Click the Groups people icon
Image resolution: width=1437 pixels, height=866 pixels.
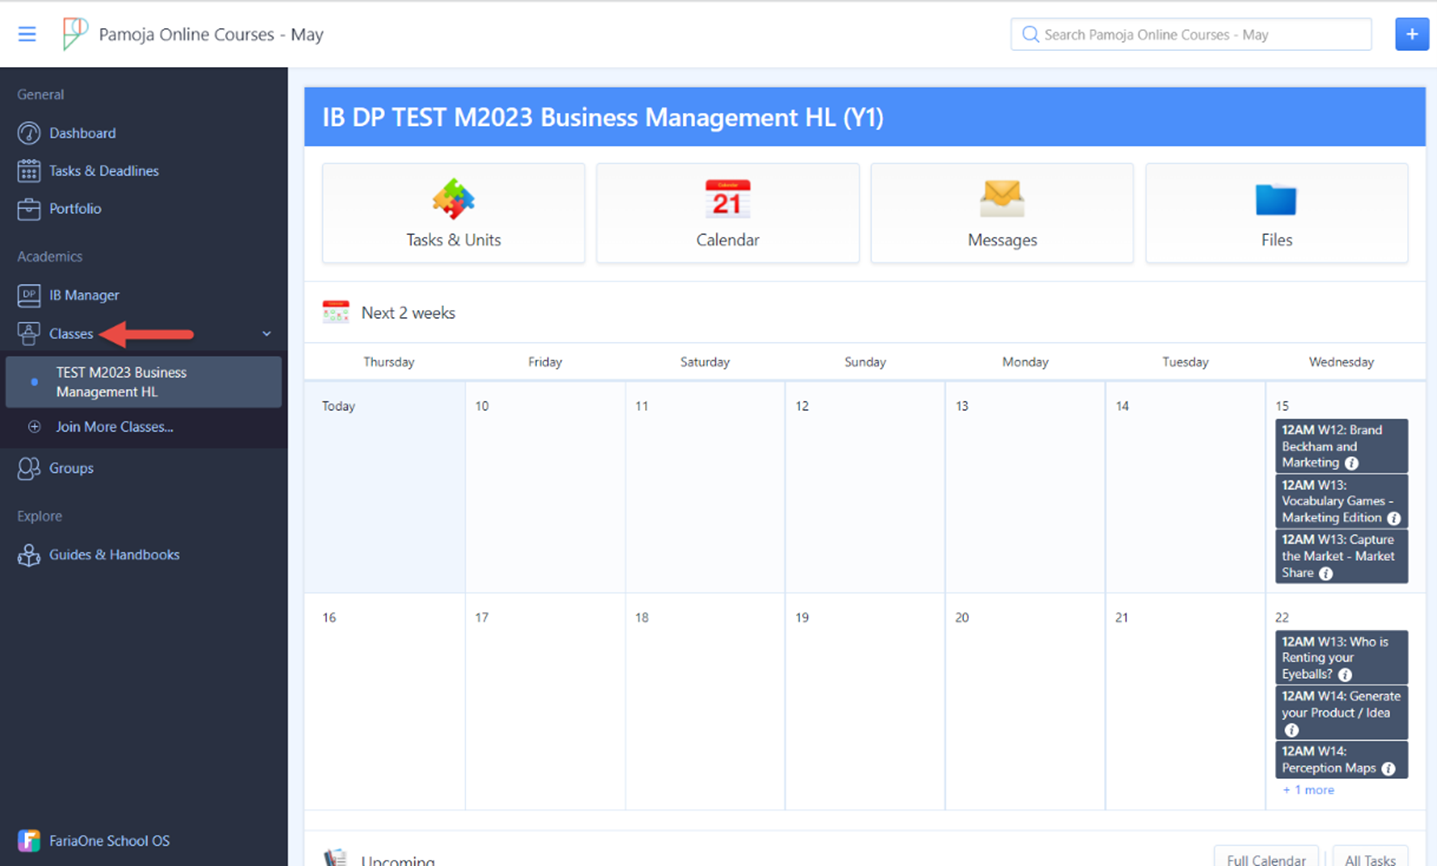(x=29, y=468)
